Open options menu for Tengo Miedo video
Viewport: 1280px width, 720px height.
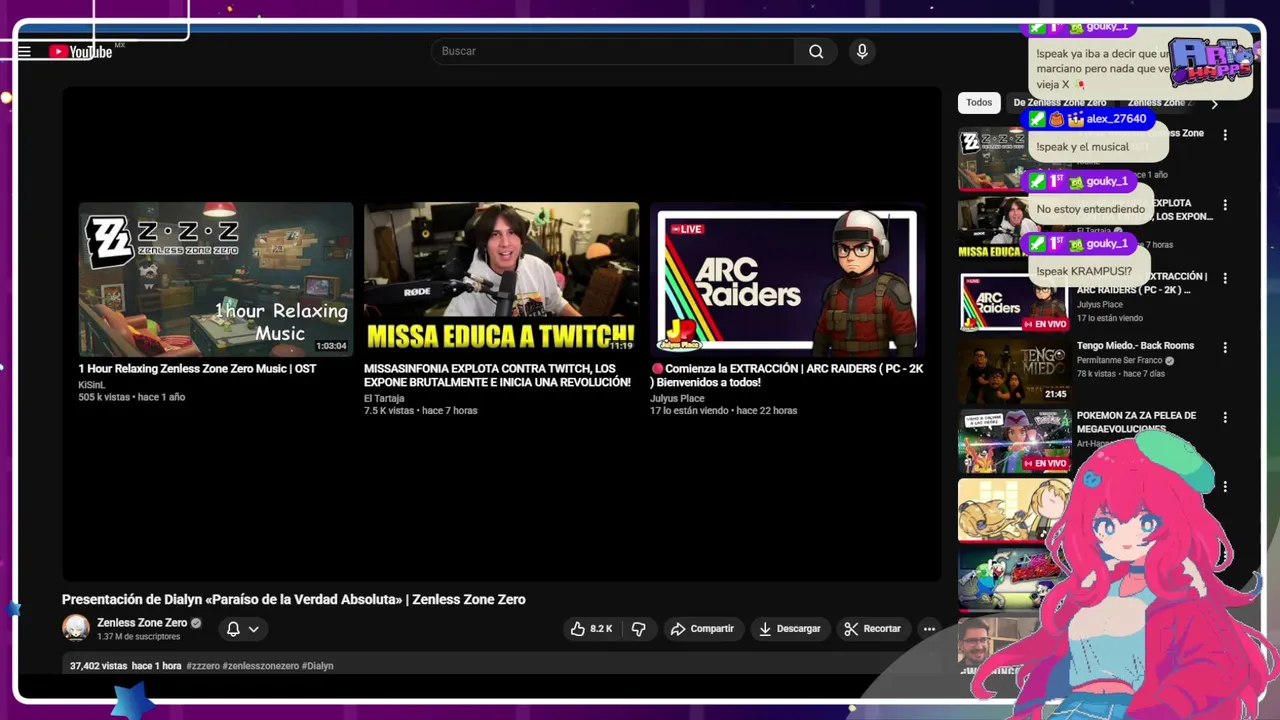click(x=1225, y=347)
